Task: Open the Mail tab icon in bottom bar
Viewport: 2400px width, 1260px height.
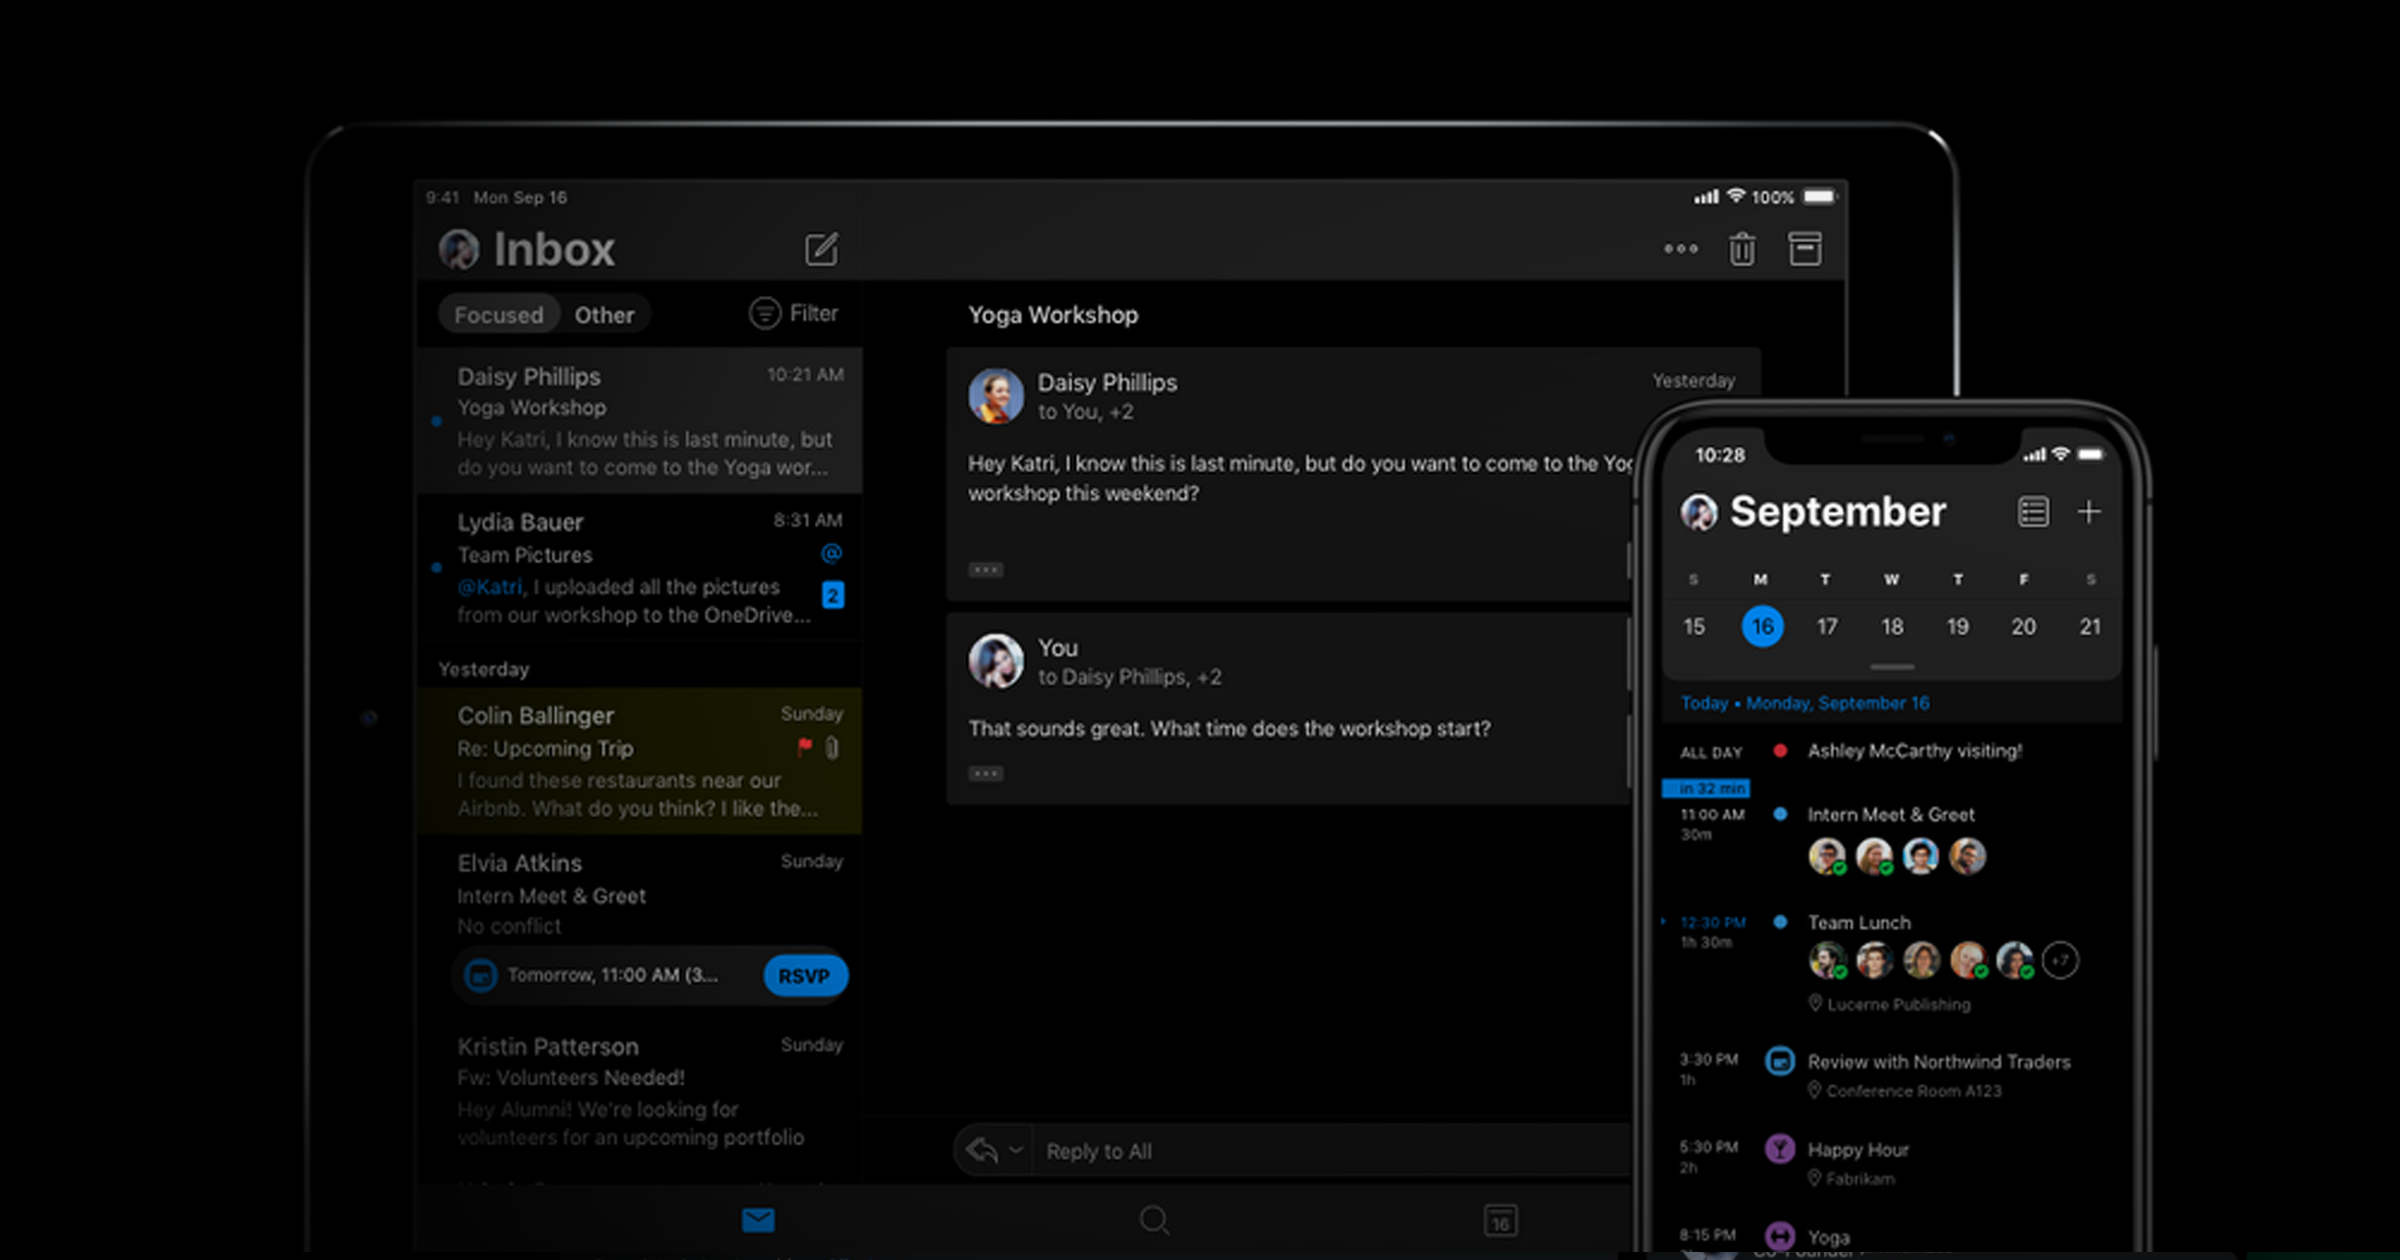Action: pyautogui.click(x=758, y=1220)
